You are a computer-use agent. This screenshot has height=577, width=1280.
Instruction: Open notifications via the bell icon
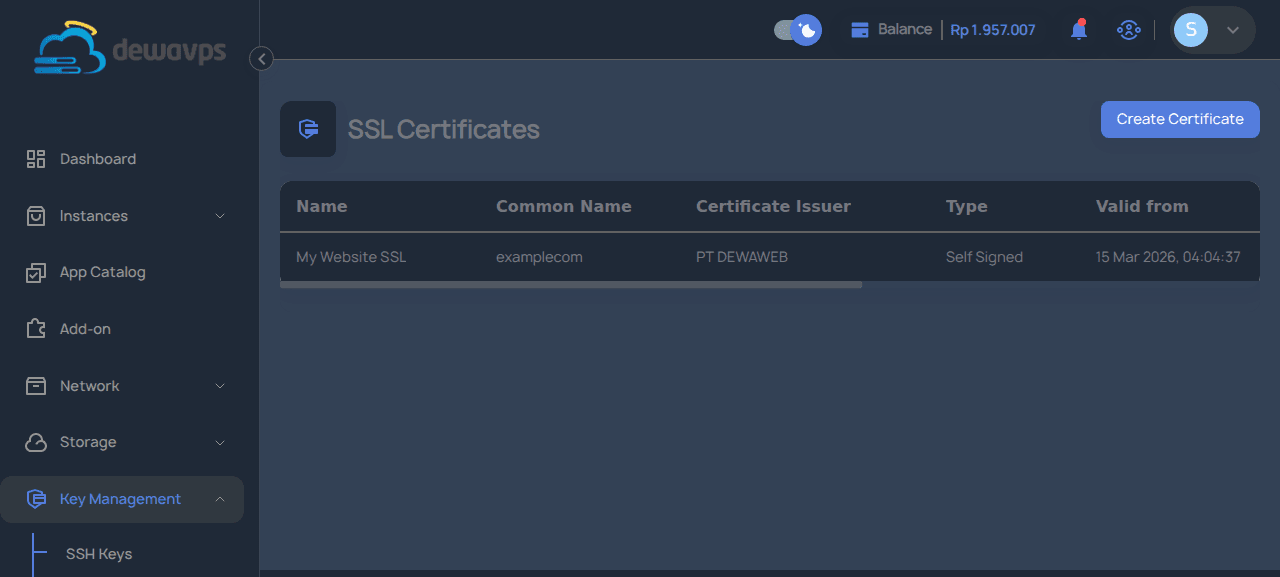click(1079, 29)
